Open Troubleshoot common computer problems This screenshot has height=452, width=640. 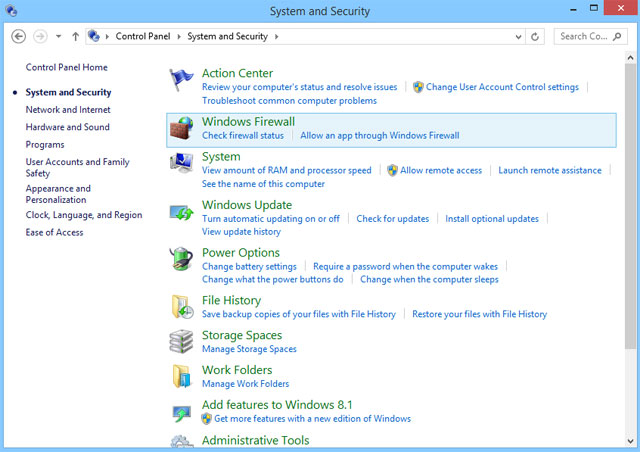click(289, 100)
